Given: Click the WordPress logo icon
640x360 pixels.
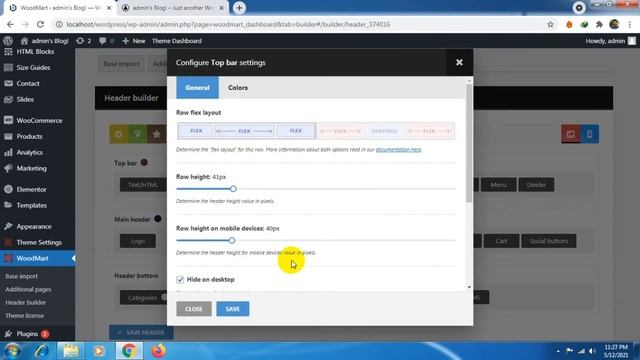Looking at the screenshot, I should (8, 41).
